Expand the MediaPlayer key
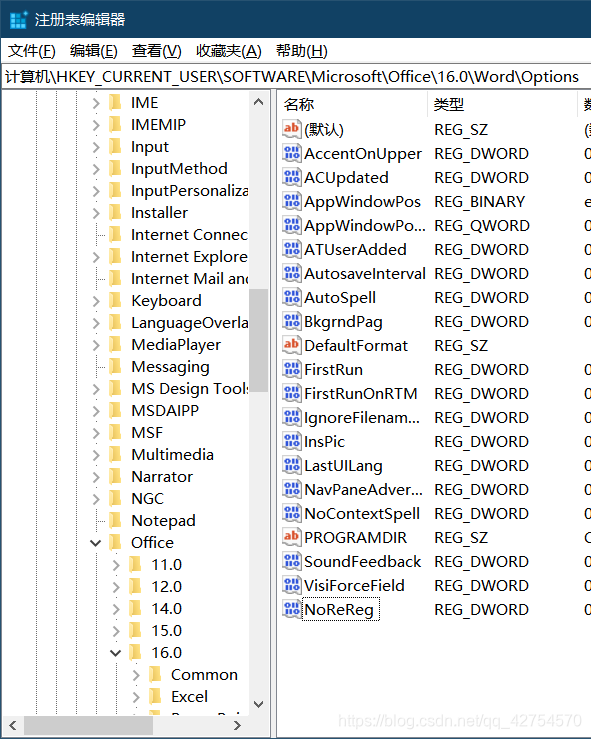 click(96, 345)
